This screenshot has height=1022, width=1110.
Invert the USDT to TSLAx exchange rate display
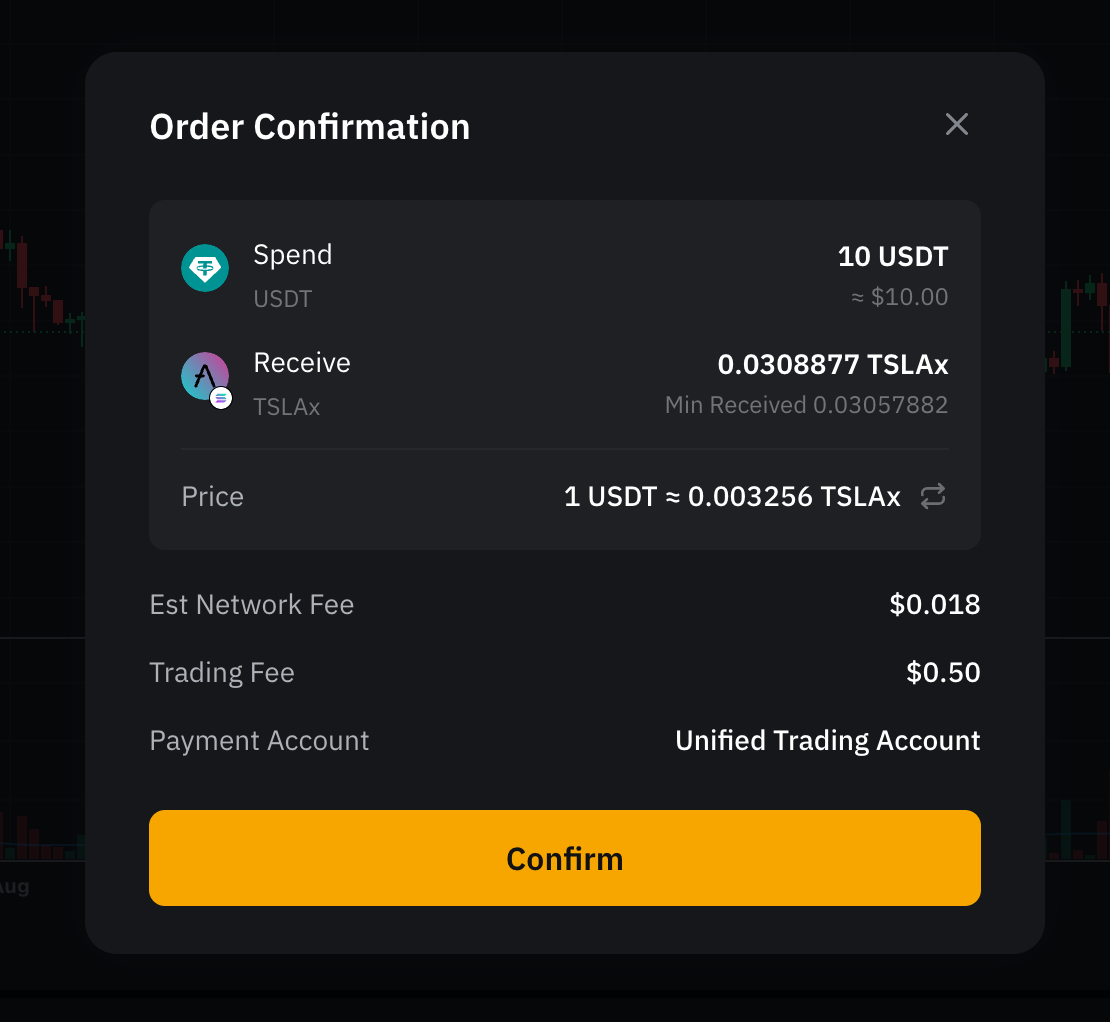[932, 496]
